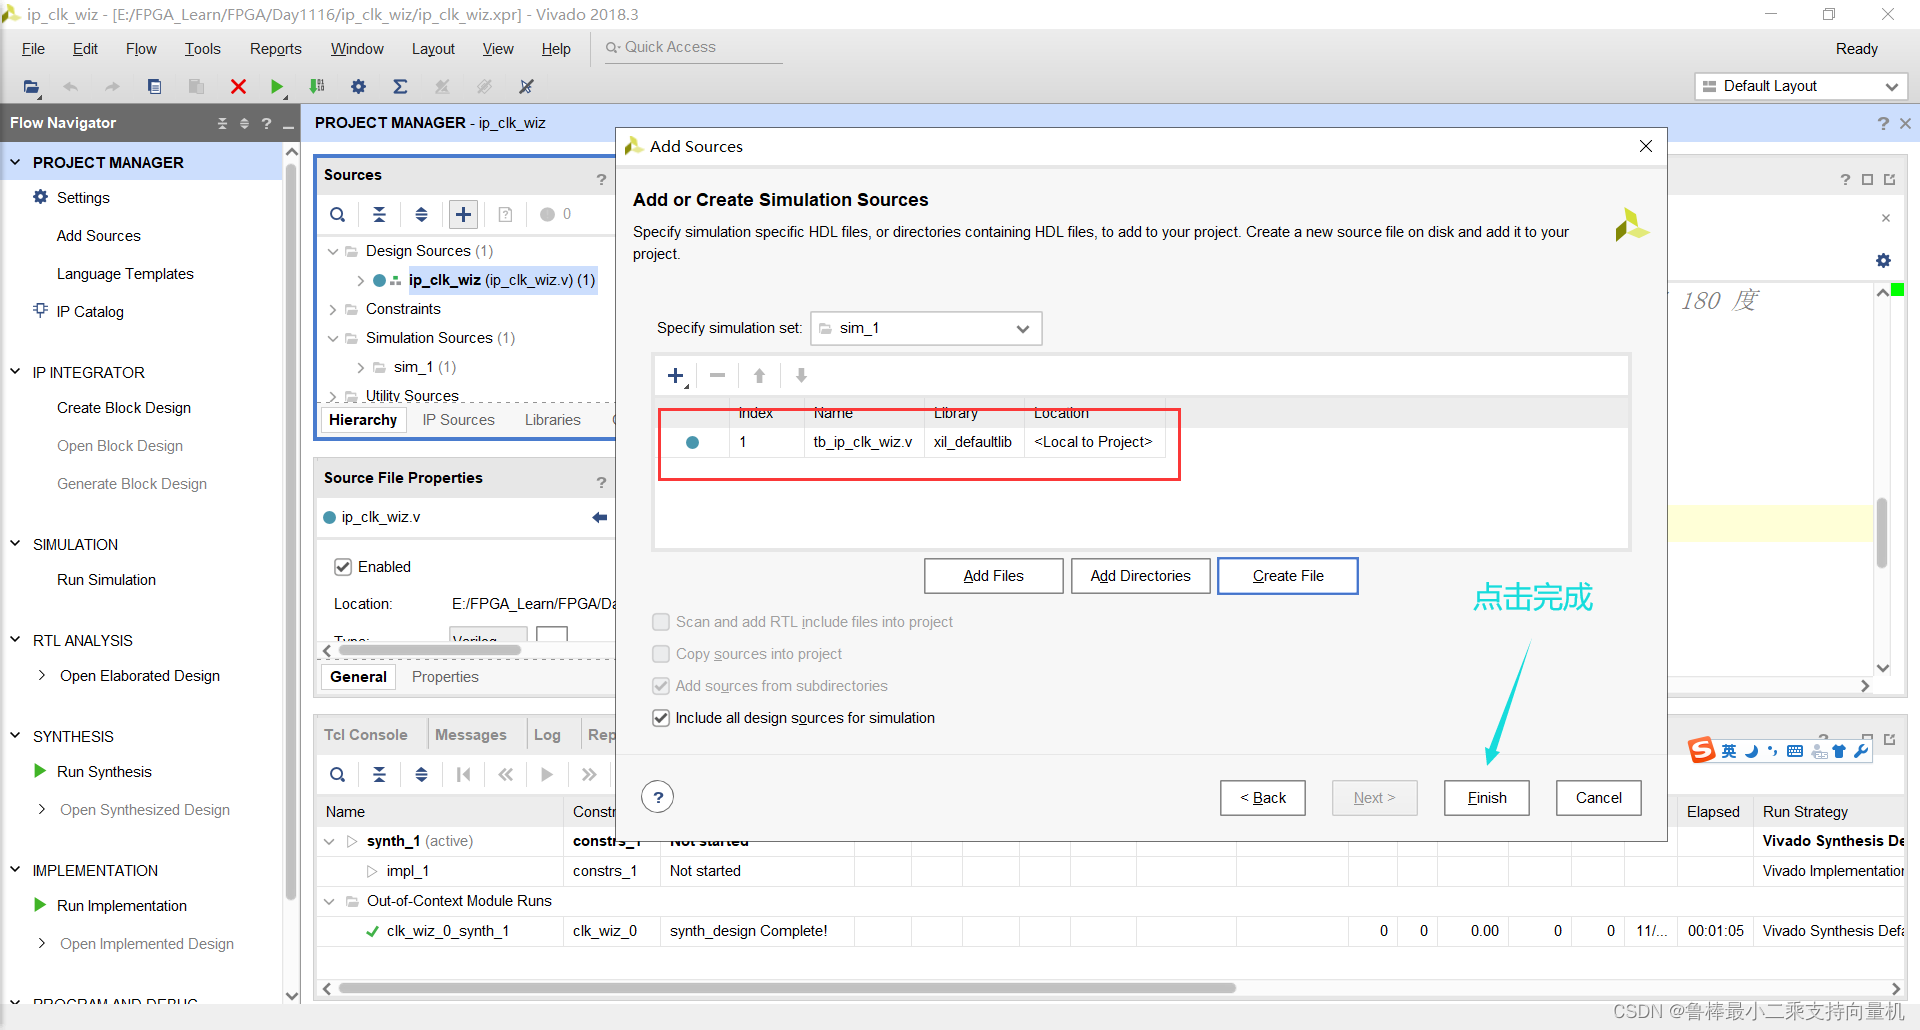
Task: Expand Open Elaborated Design
Action: tap(41, 675)
